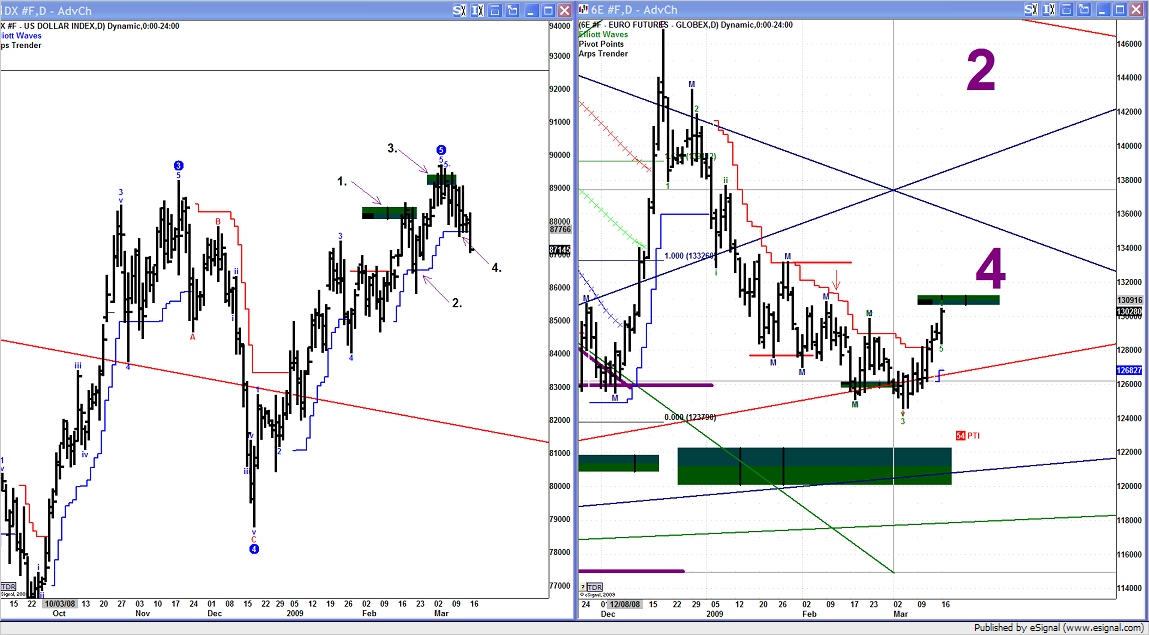Image resolution: width=1149 pixels, height=635 pixels.
Task: Click the TDR button on Euro Futures chart
Action: point(594,587)
